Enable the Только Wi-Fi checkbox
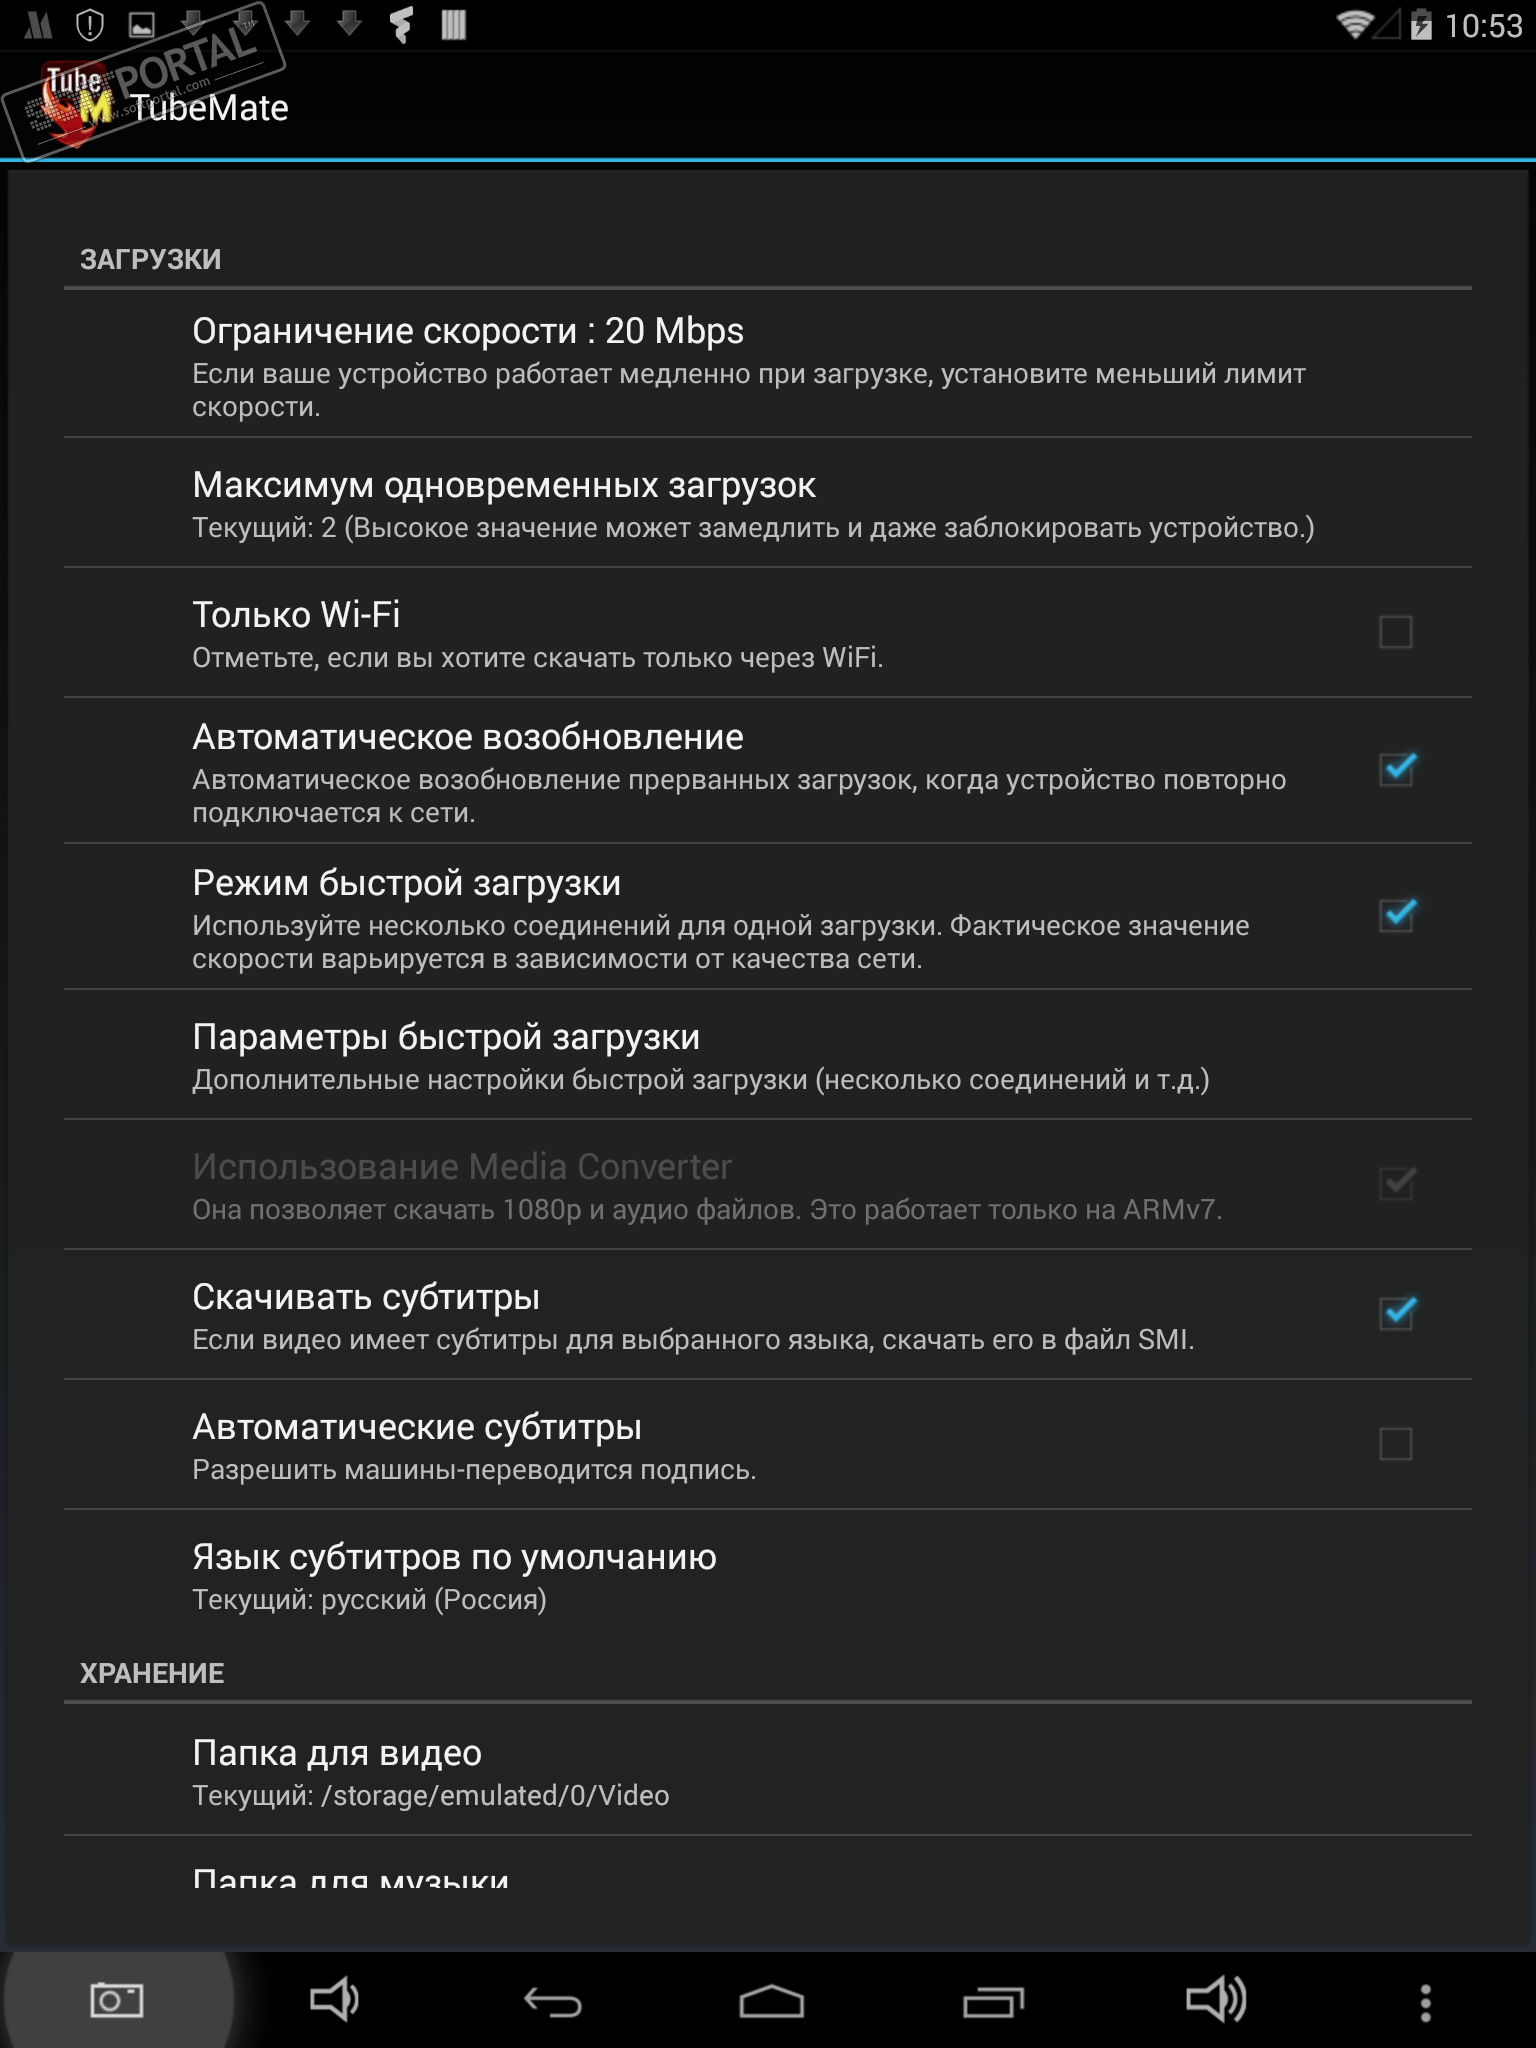The image size is (1536, 2048). pyautogui.click(x=1395, y=632)
